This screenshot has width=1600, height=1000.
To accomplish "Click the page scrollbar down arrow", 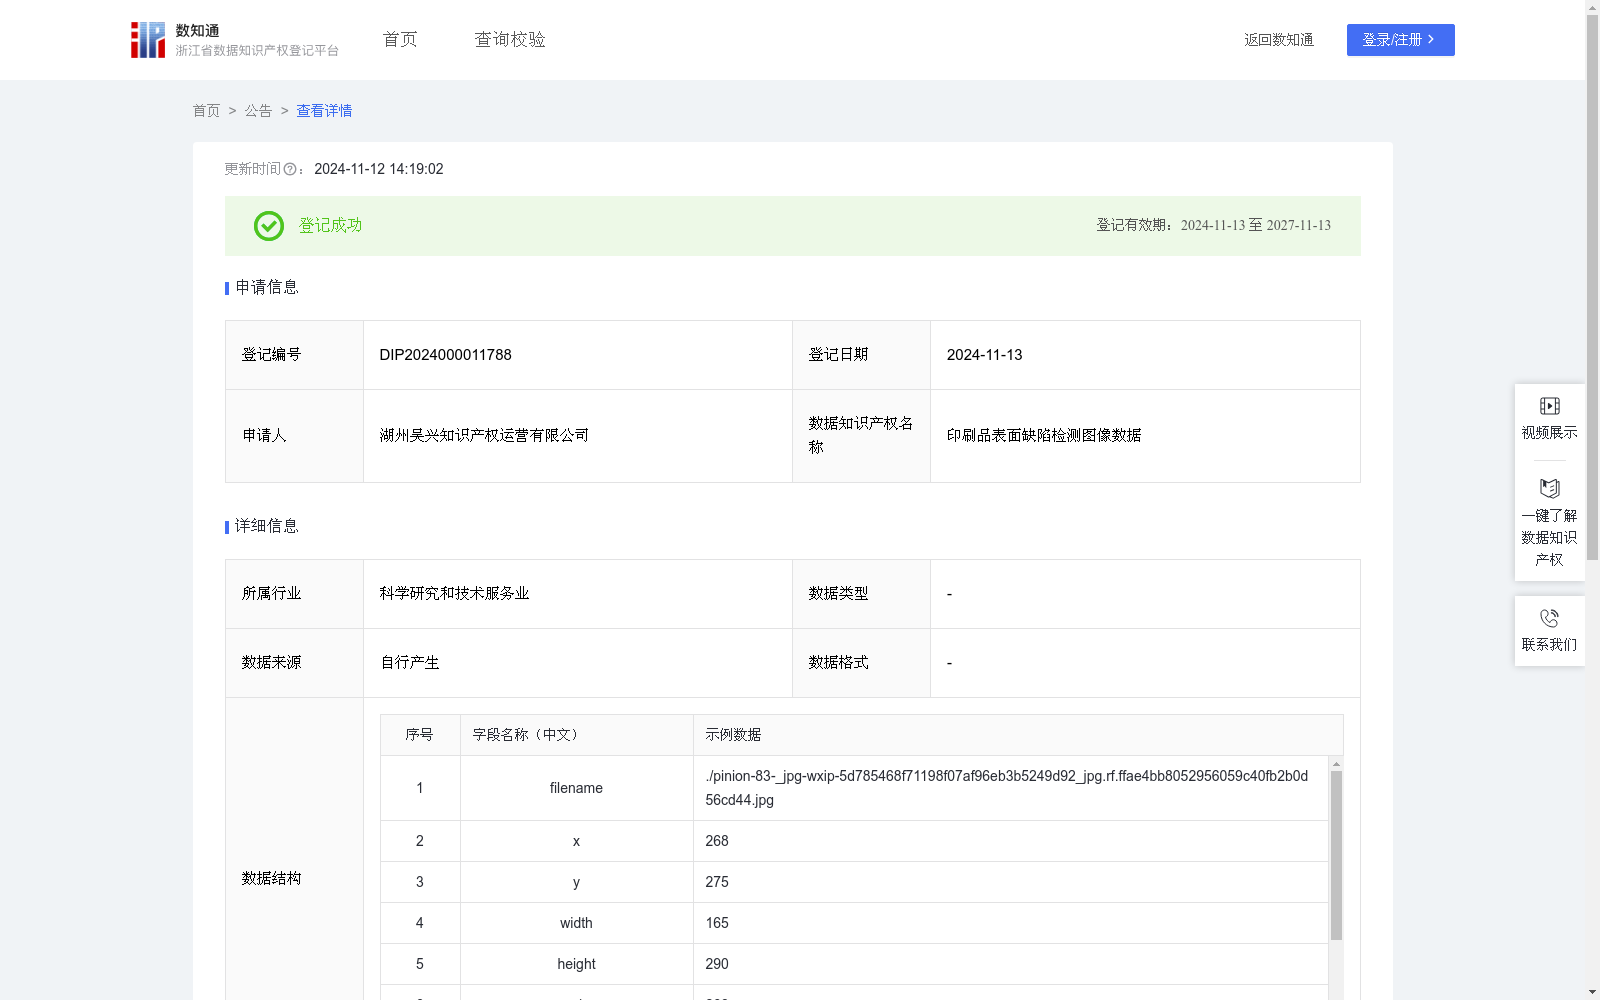I will pyautogui.click(x=1592, y=993).
